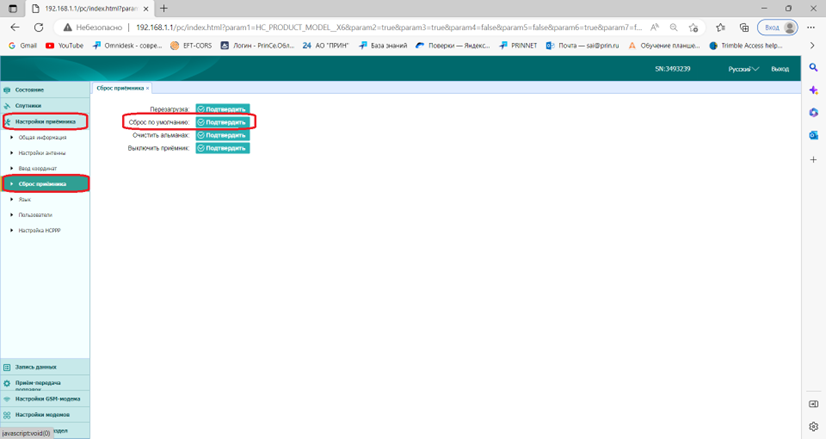Click the Состояние monitor icon
Screen dimensions: 826x439
(x=7, y=90)
